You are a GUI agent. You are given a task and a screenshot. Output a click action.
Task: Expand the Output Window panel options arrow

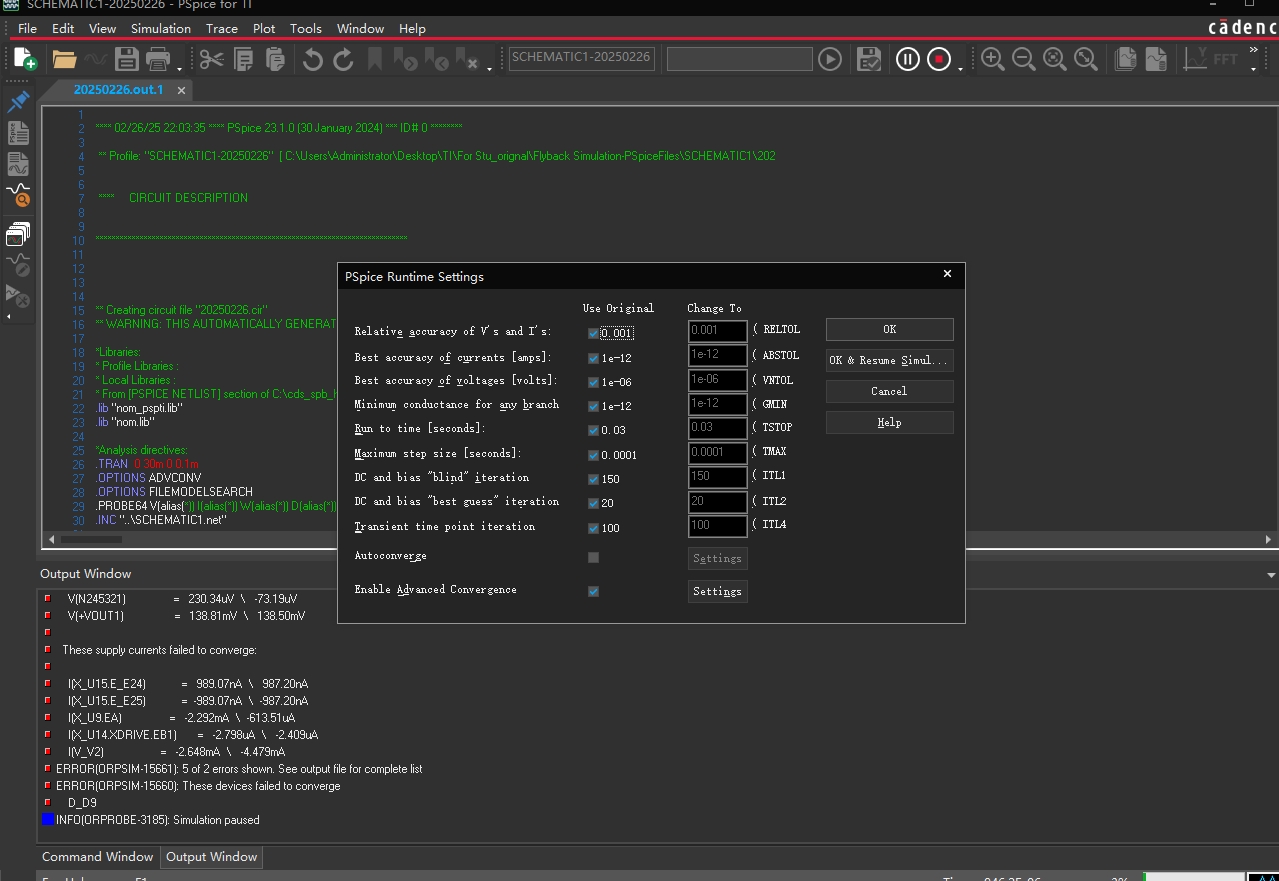click(x=1271, y=575)
